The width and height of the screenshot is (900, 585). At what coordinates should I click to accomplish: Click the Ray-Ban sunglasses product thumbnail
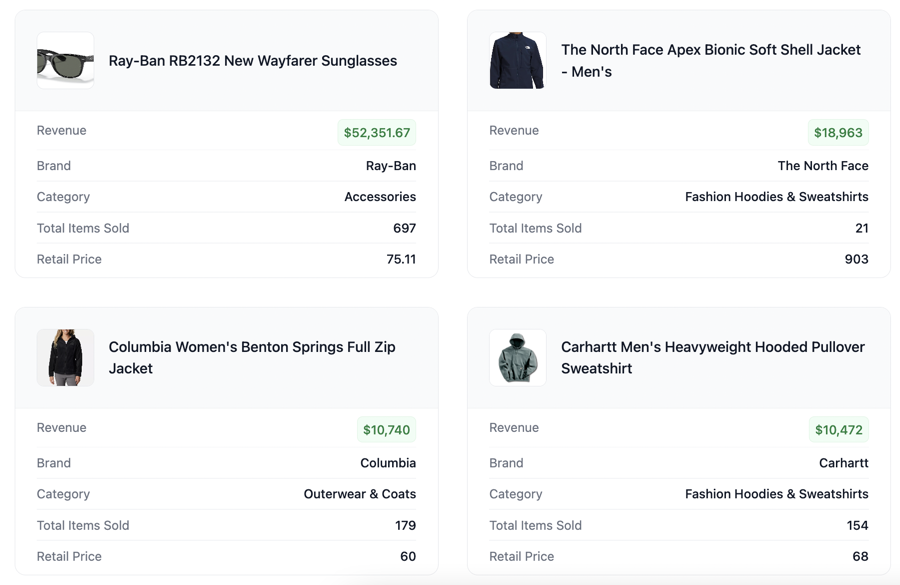(65, 61)
